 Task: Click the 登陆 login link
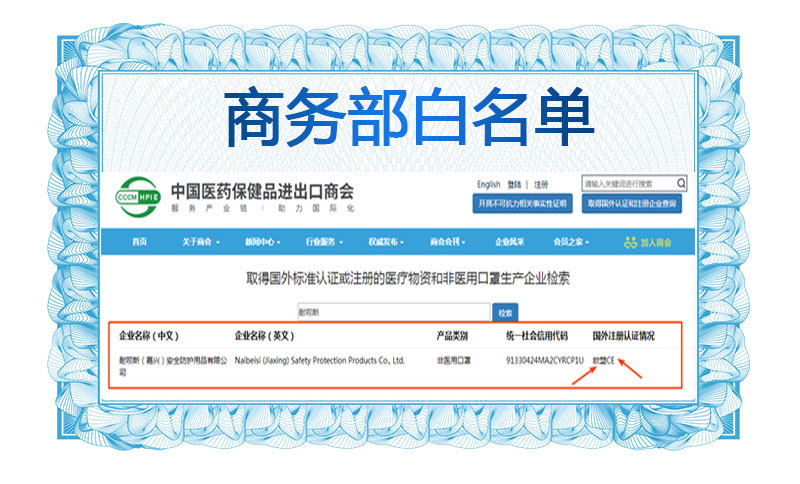(x=514, y=185)
